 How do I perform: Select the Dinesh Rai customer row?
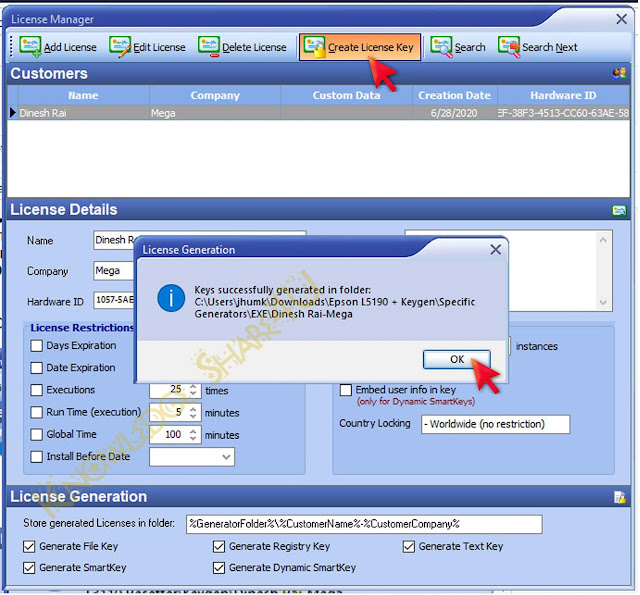[x=318, y=113]
